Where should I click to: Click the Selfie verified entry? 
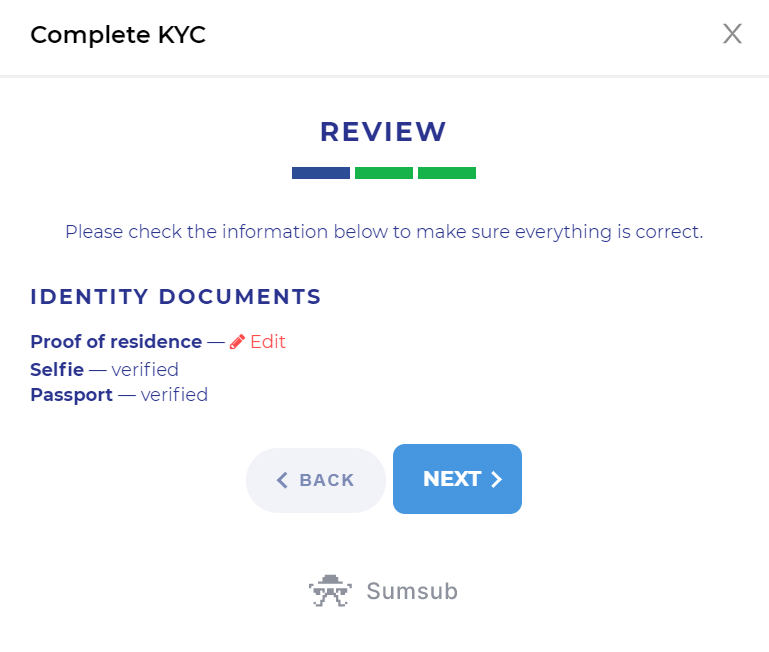tap(104, 370)
